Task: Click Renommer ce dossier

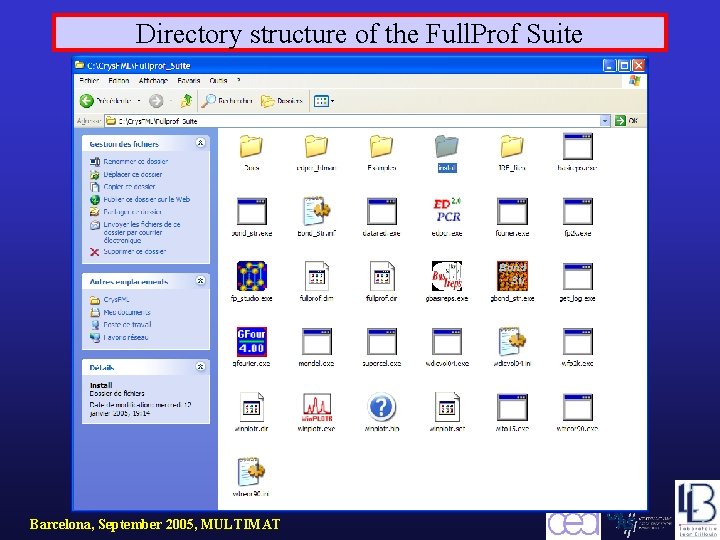Action: point(129,162)
